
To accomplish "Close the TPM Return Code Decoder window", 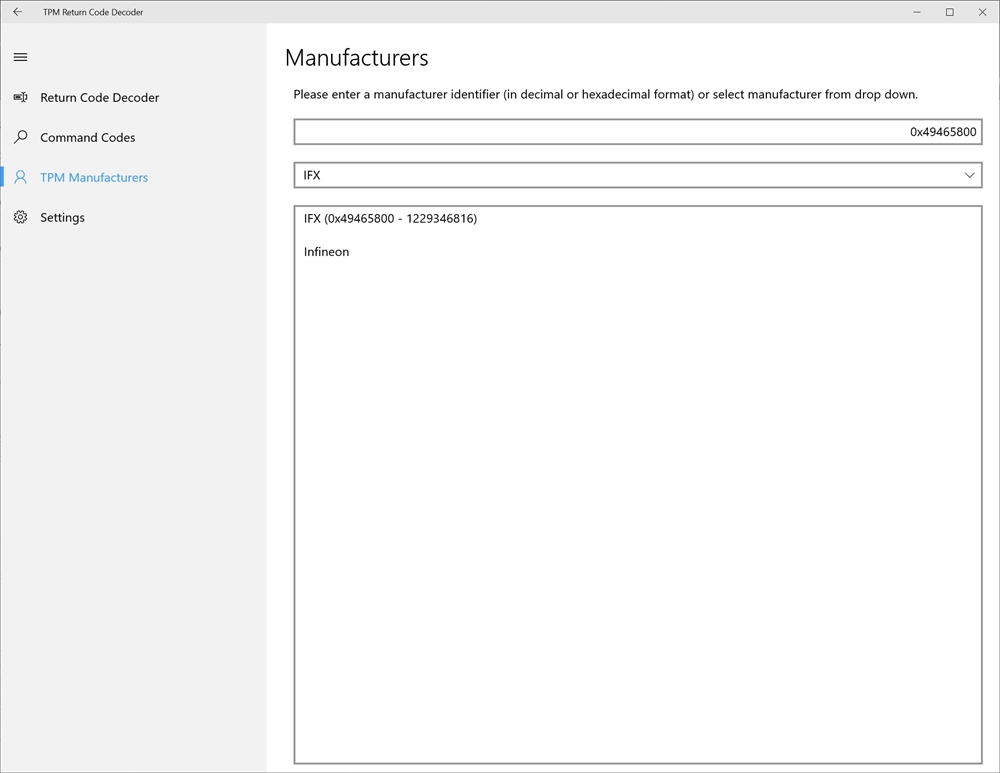I will [x=982, y=12].
